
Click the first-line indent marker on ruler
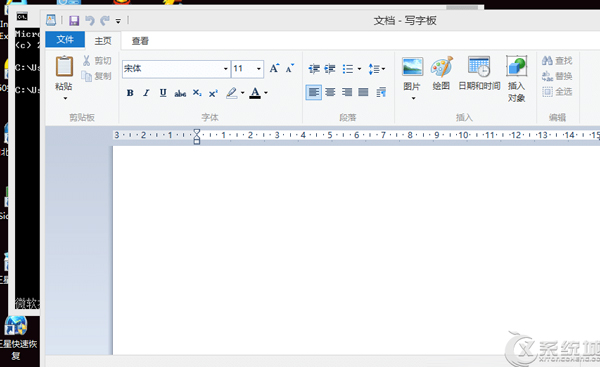(x=196, y=132)
